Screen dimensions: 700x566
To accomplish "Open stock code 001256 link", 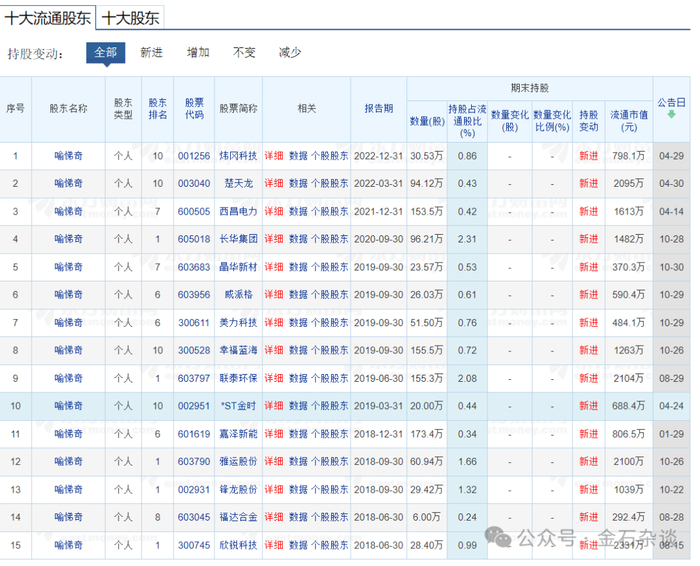I will (194, 156).
